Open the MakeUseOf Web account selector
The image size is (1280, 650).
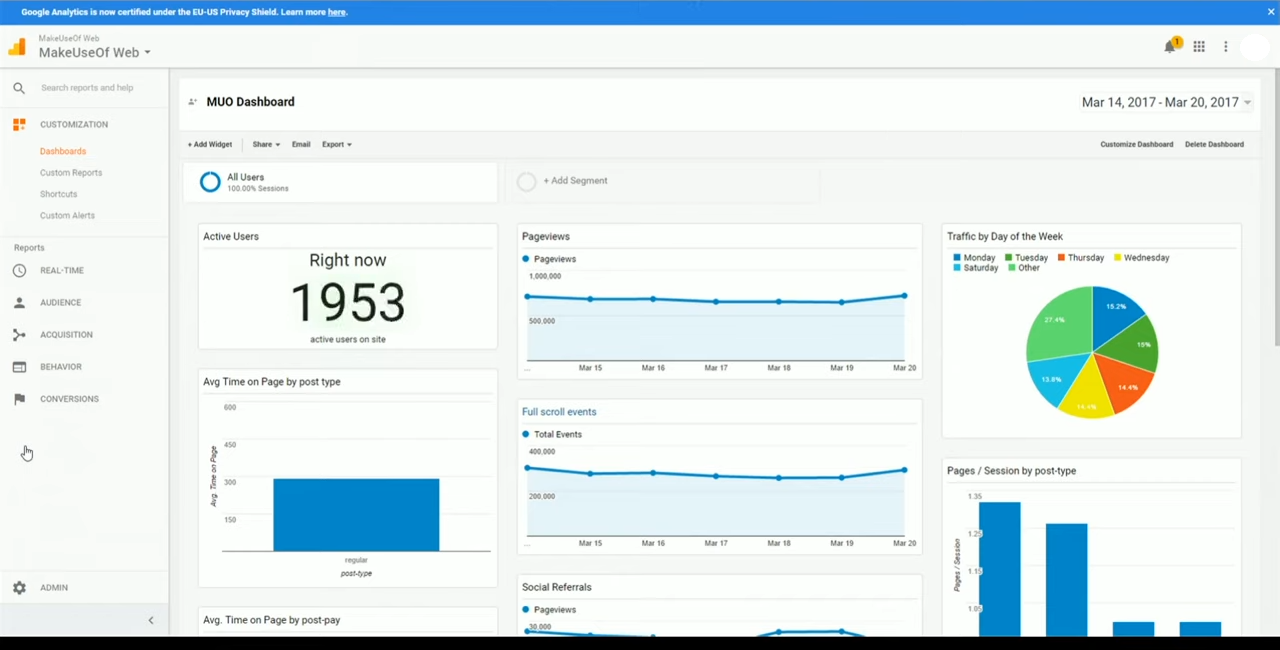coord(95,52)
